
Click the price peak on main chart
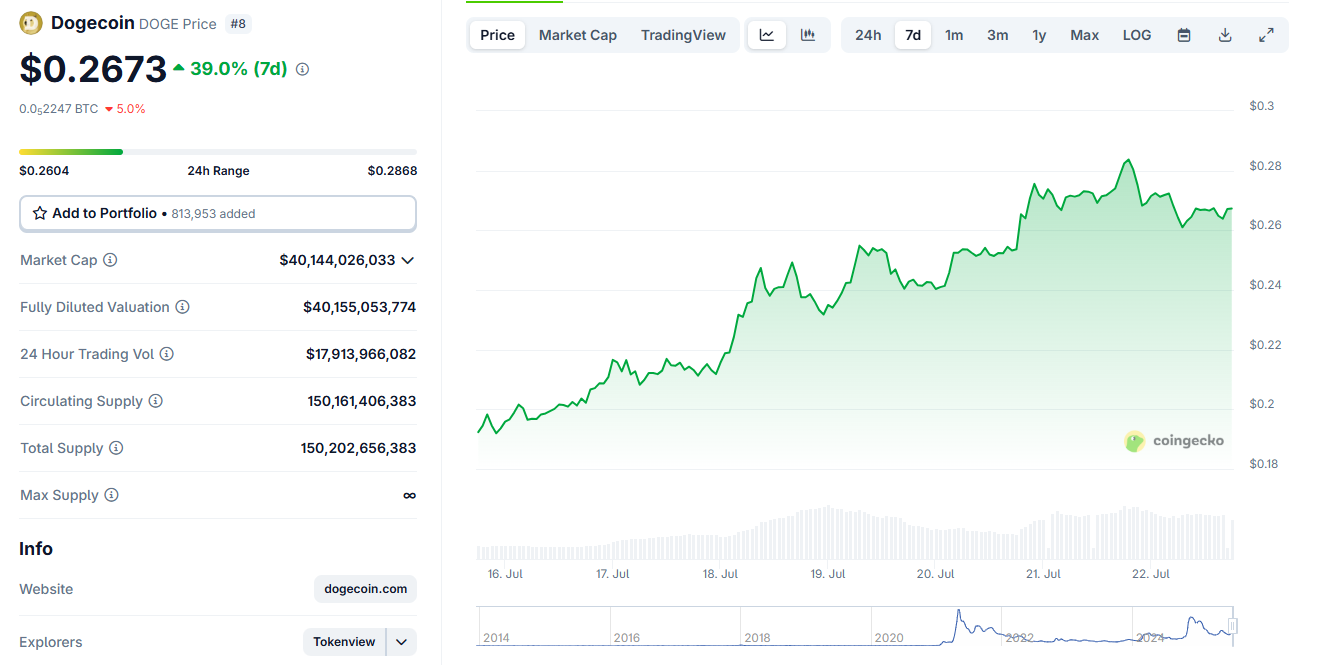pyautogui.click(x=1128, y=160)
